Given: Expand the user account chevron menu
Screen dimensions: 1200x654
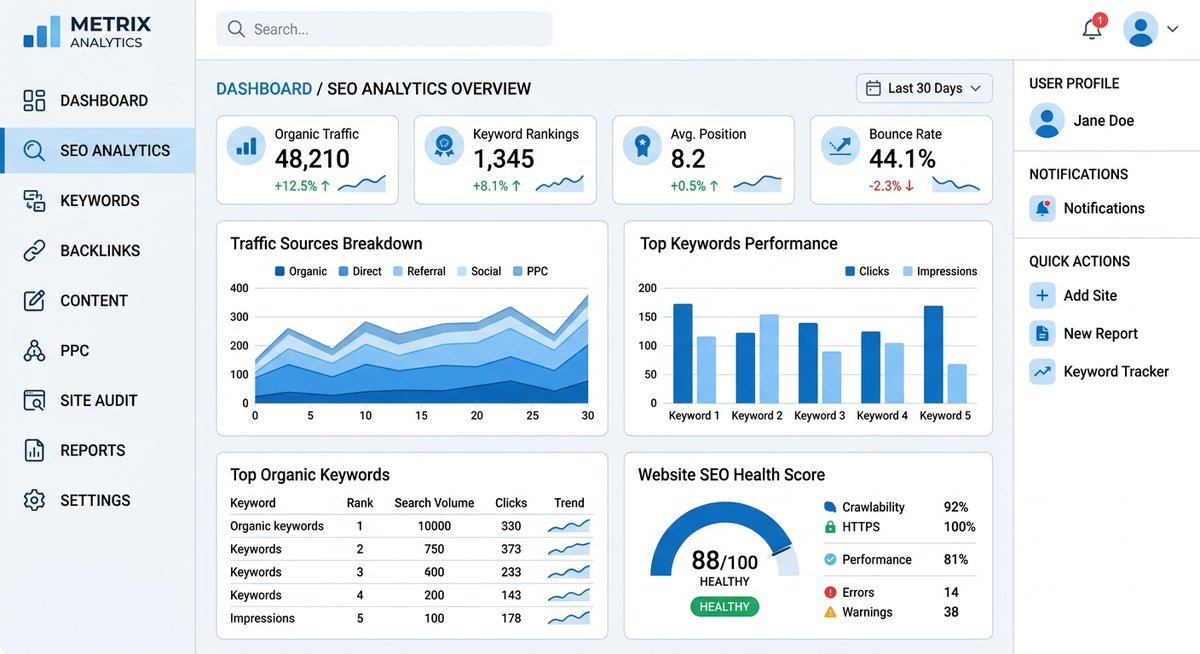Looking at the screenshot, I should point(1175,30).
